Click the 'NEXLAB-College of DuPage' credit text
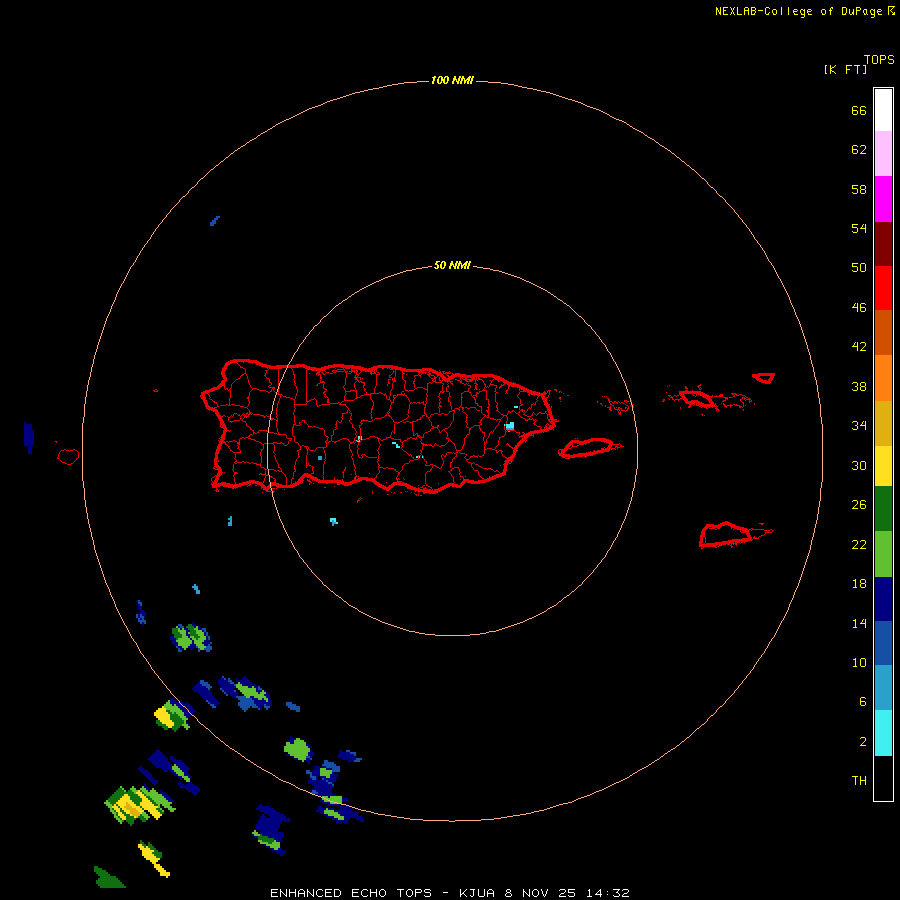 point(800,11)
